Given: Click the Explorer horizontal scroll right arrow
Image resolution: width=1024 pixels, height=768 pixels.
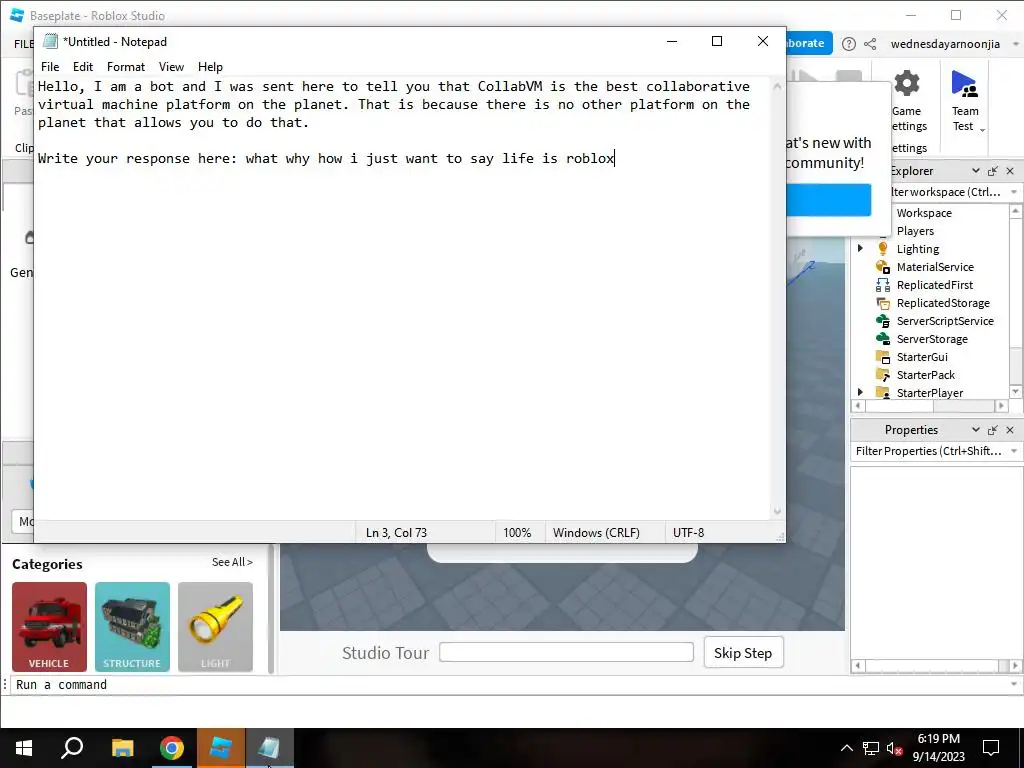Looking at the screenshot, I should [x=1001, y=406].
